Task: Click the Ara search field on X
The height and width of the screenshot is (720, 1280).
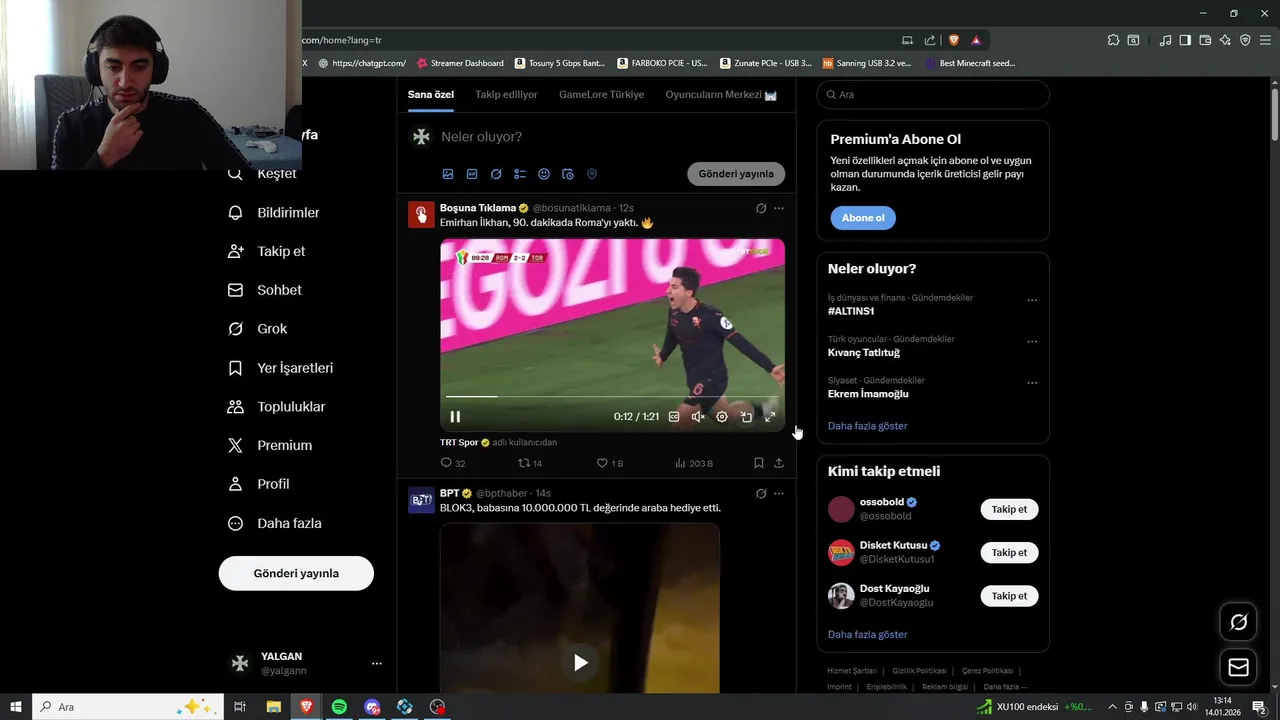Action: 933,94
